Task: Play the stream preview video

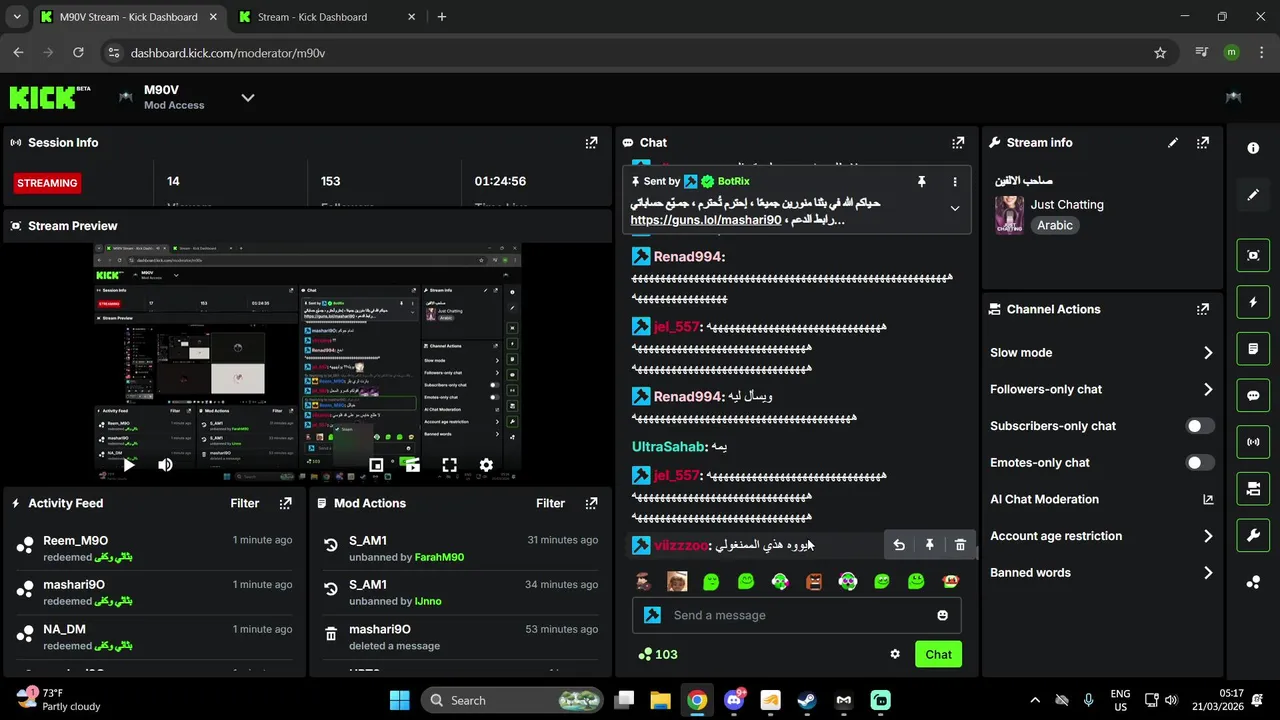Action: [128, 465]
